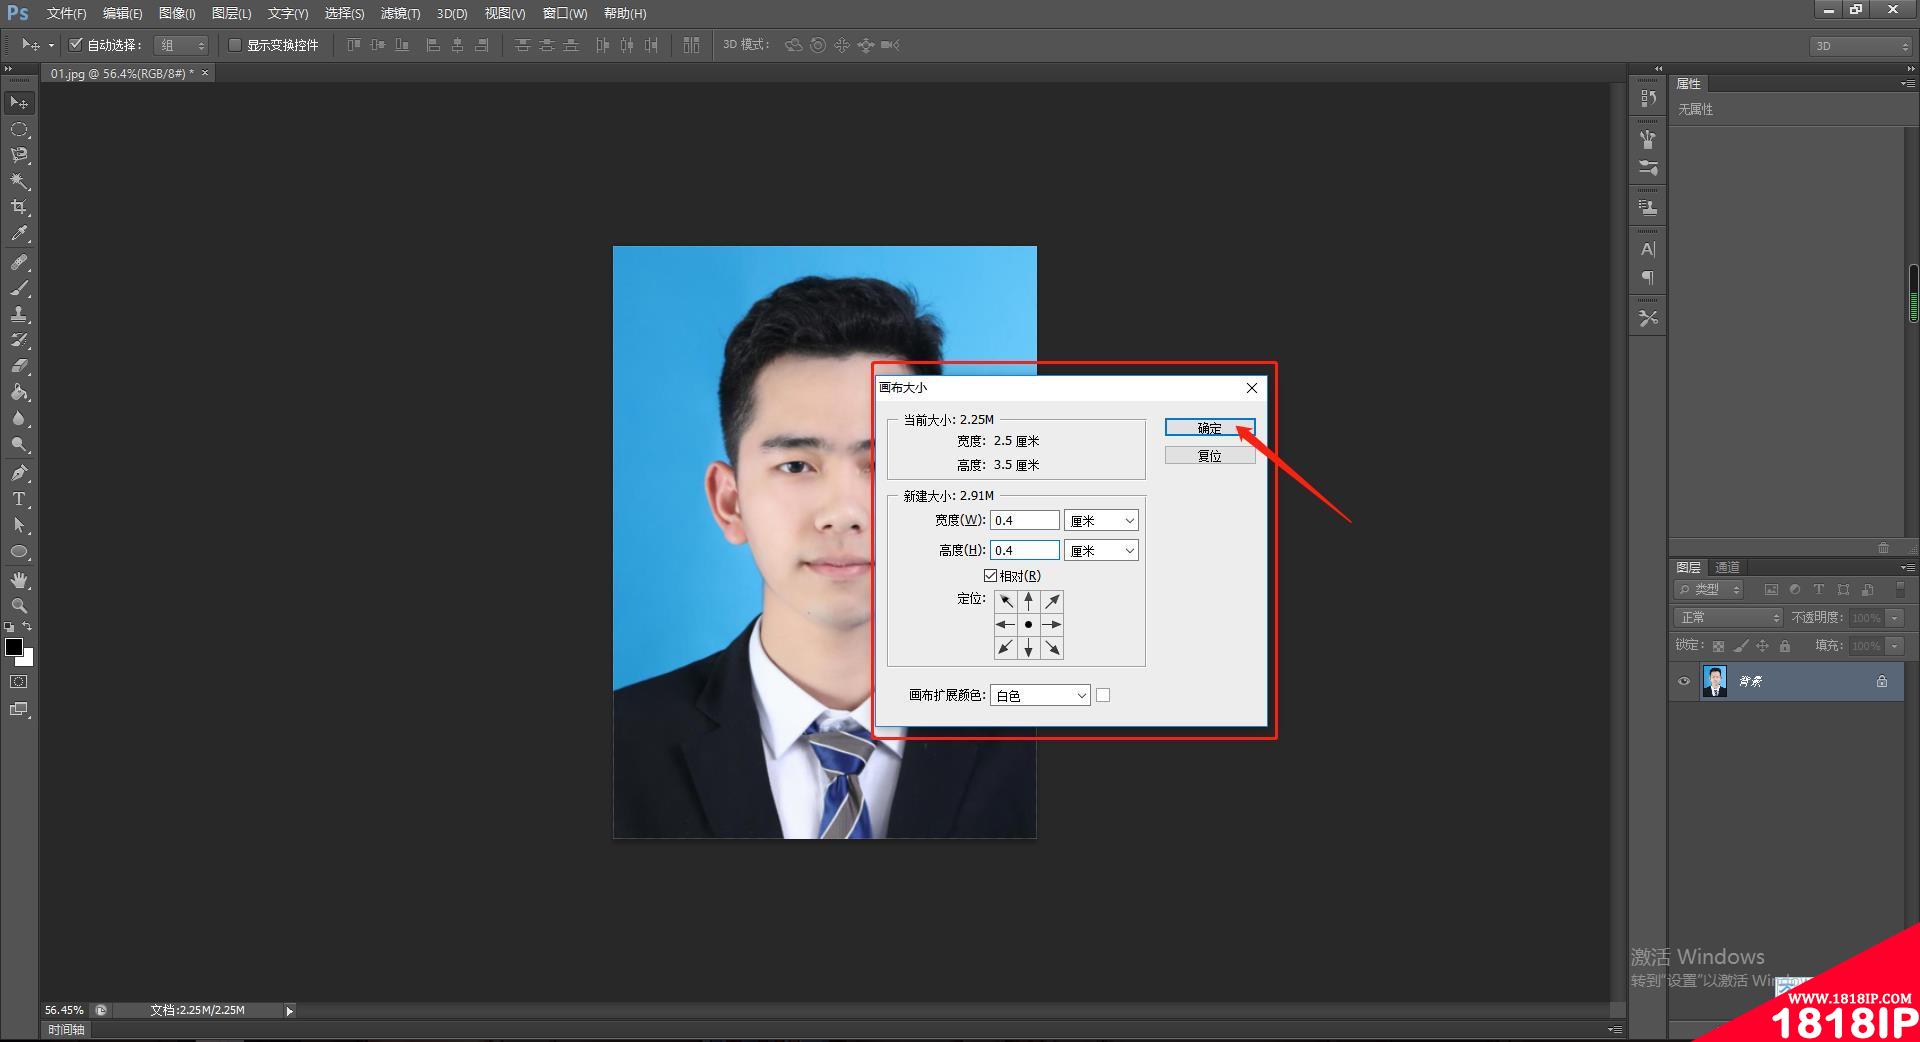Toggle lock image pixels
Image resolution: width=1920 pixels, height=1042 pixels.
1741,646
